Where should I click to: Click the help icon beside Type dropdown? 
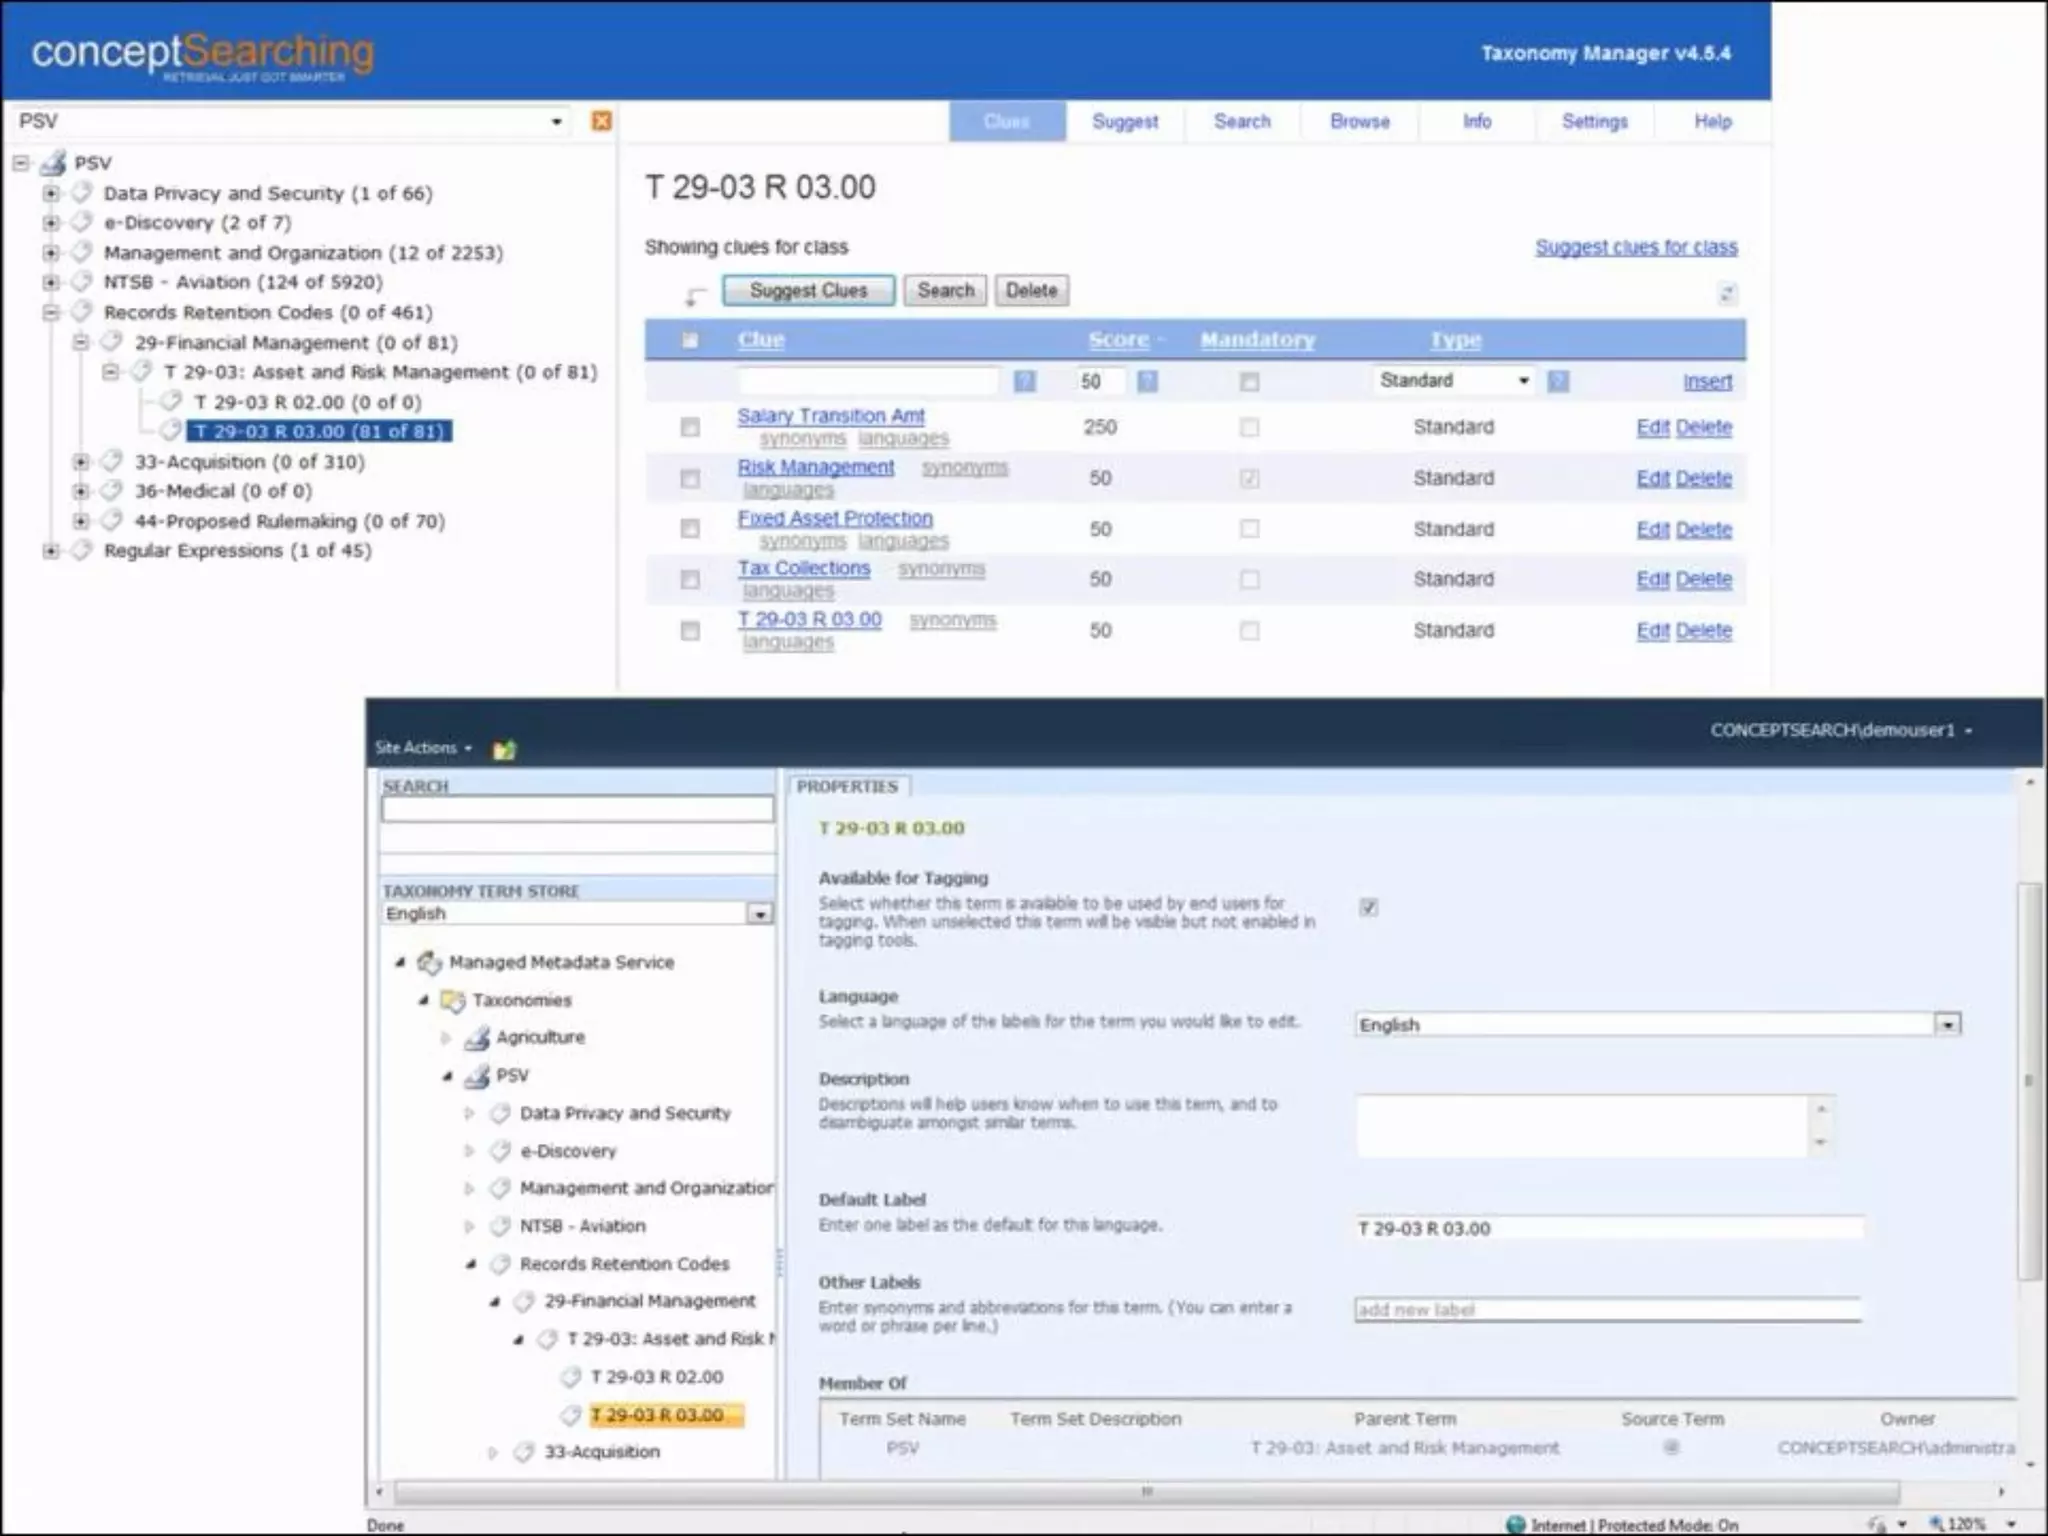click(x=1558, y=381)
